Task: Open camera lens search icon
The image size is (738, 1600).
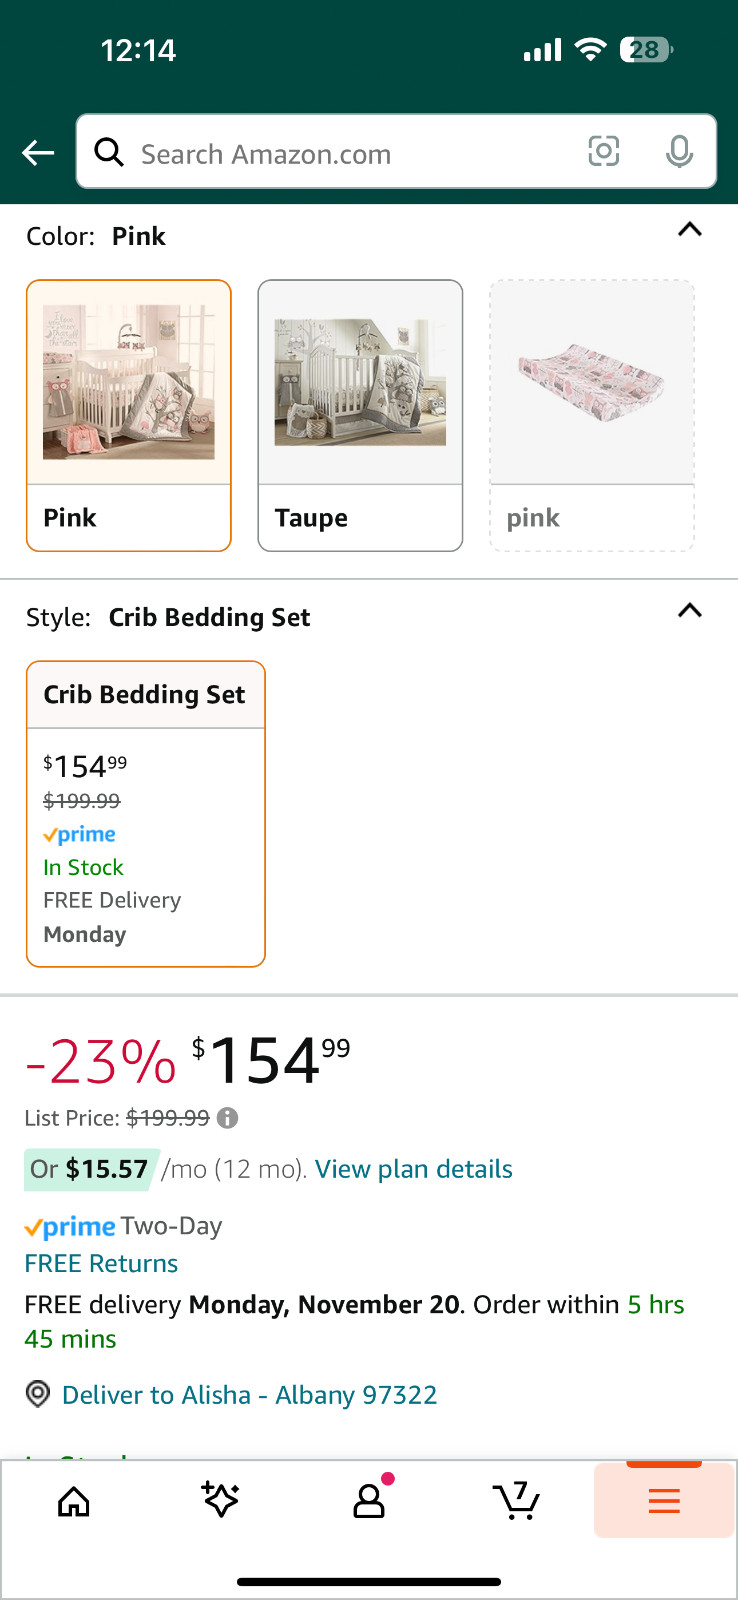Action: pyautogui.click(x=603, y=152)
